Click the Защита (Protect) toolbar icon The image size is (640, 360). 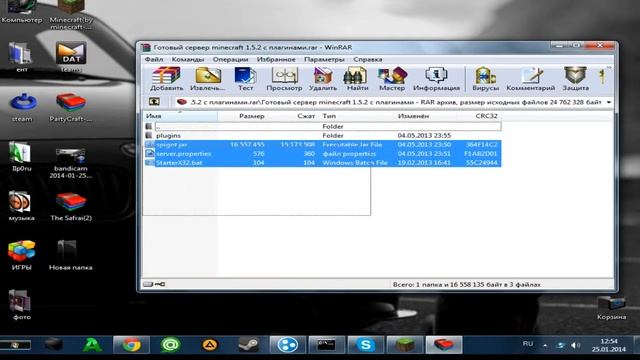[x=576, y=79]
